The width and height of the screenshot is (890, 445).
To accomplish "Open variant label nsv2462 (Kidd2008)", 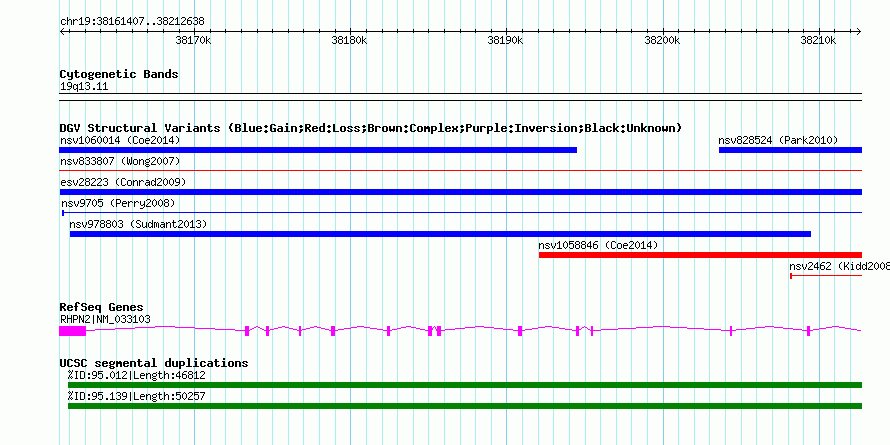I will (x=839, y=266).
